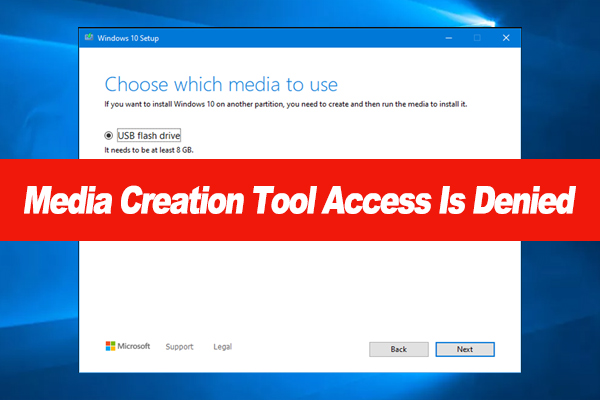This screenshot has width=600, height=400.
Task: Go back with the Back button
Action: tap(398, 349)
